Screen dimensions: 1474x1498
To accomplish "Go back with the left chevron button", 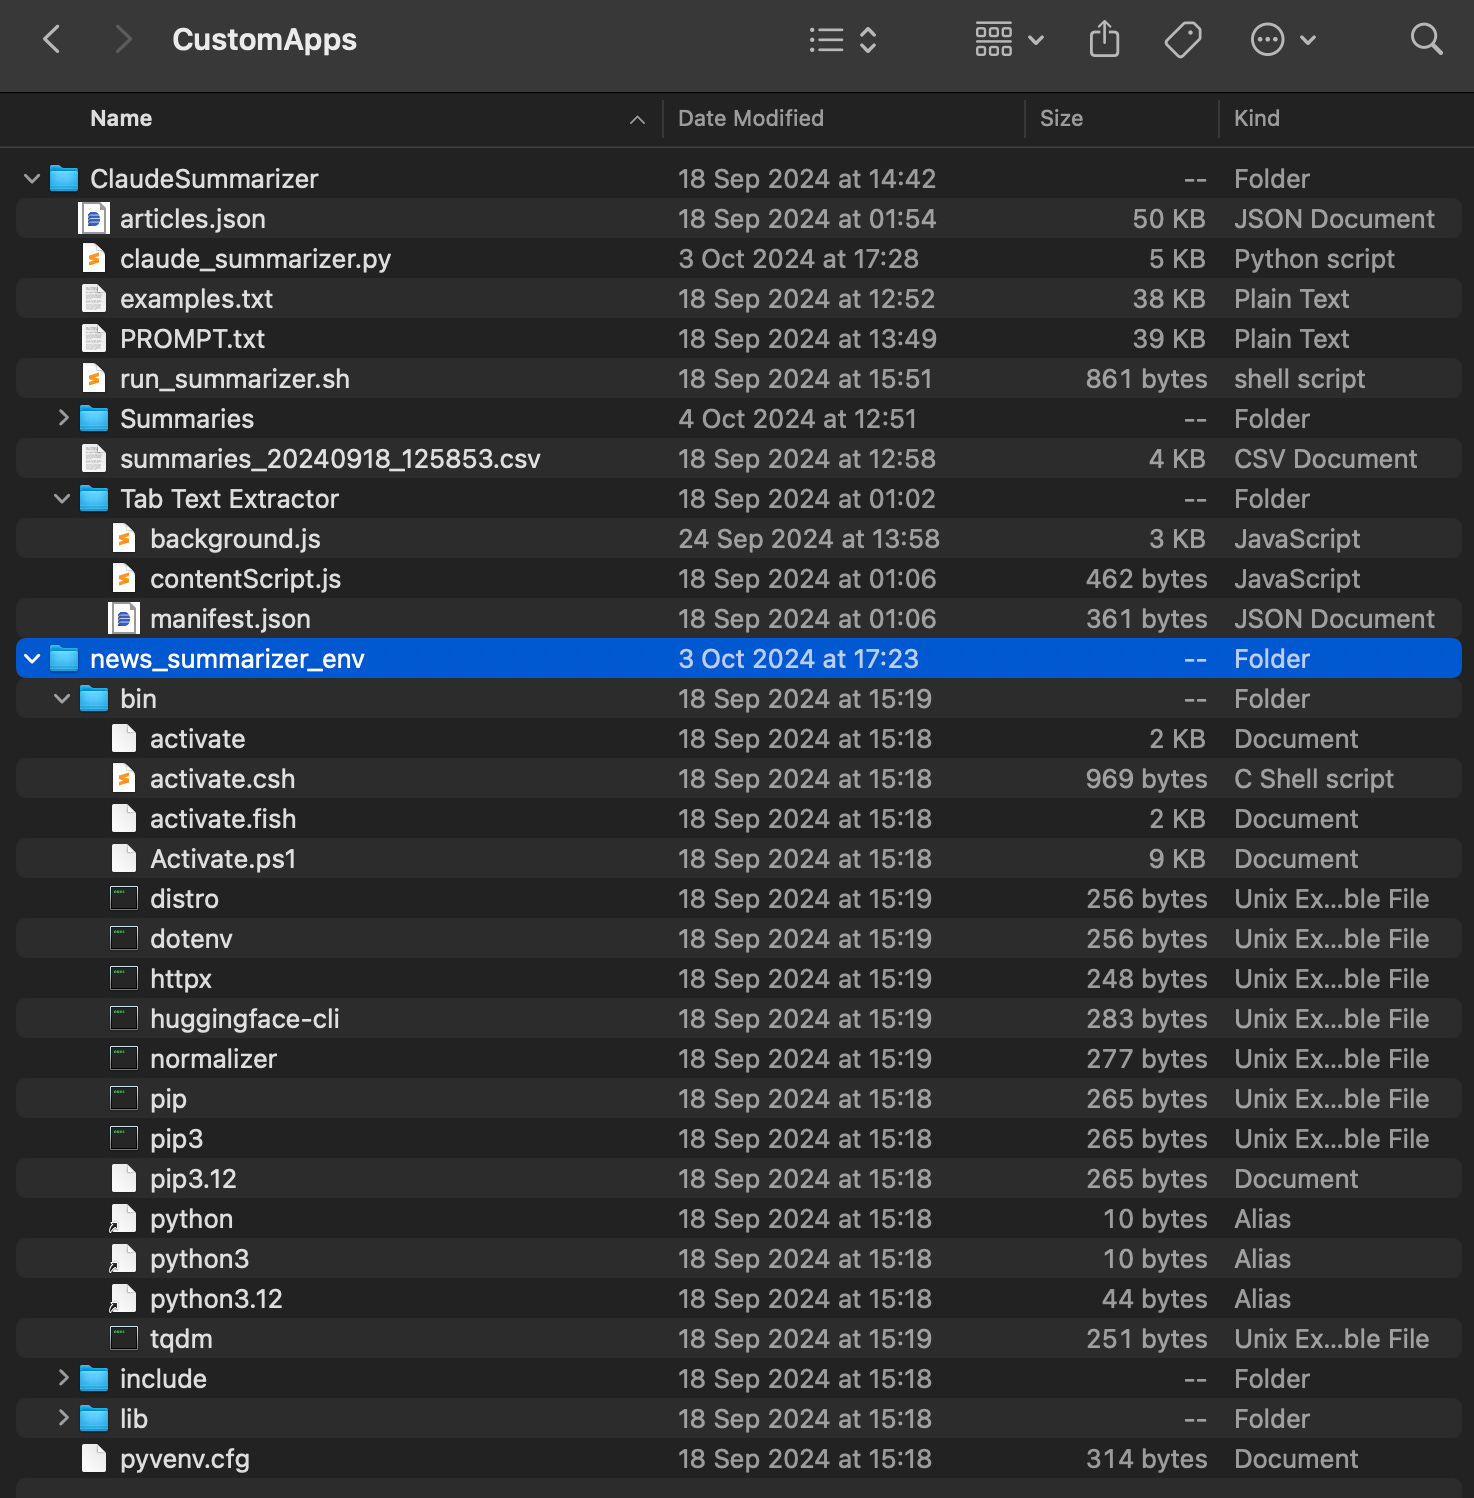I will (52, 40).
